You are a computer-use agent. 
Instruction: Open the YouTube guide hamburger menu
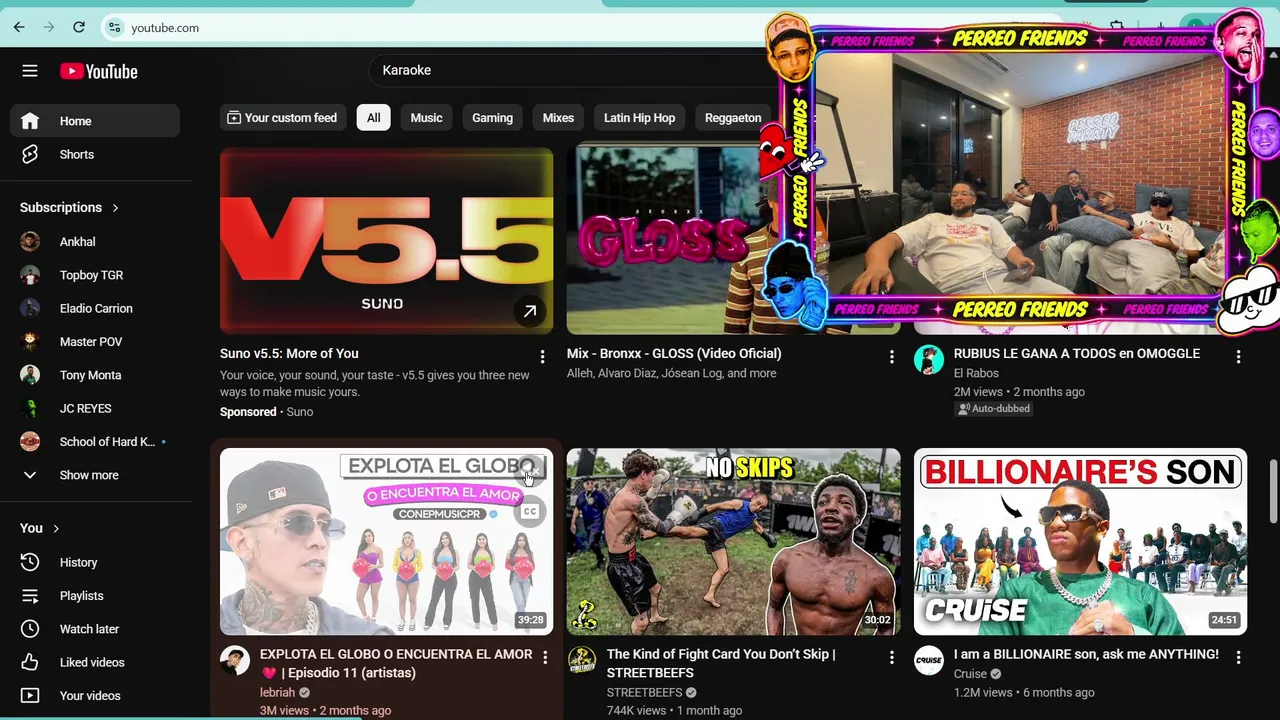(30, 71)
